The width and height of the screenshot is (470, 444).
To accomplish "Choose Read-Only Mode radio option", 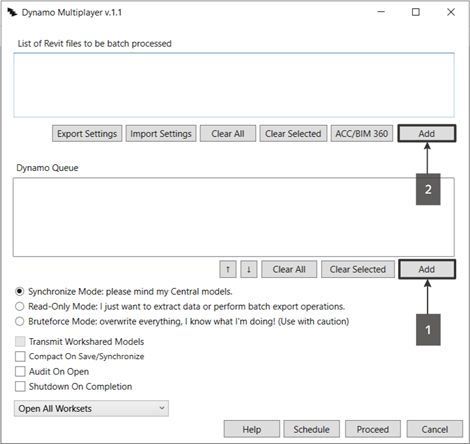I will (20, 306).
